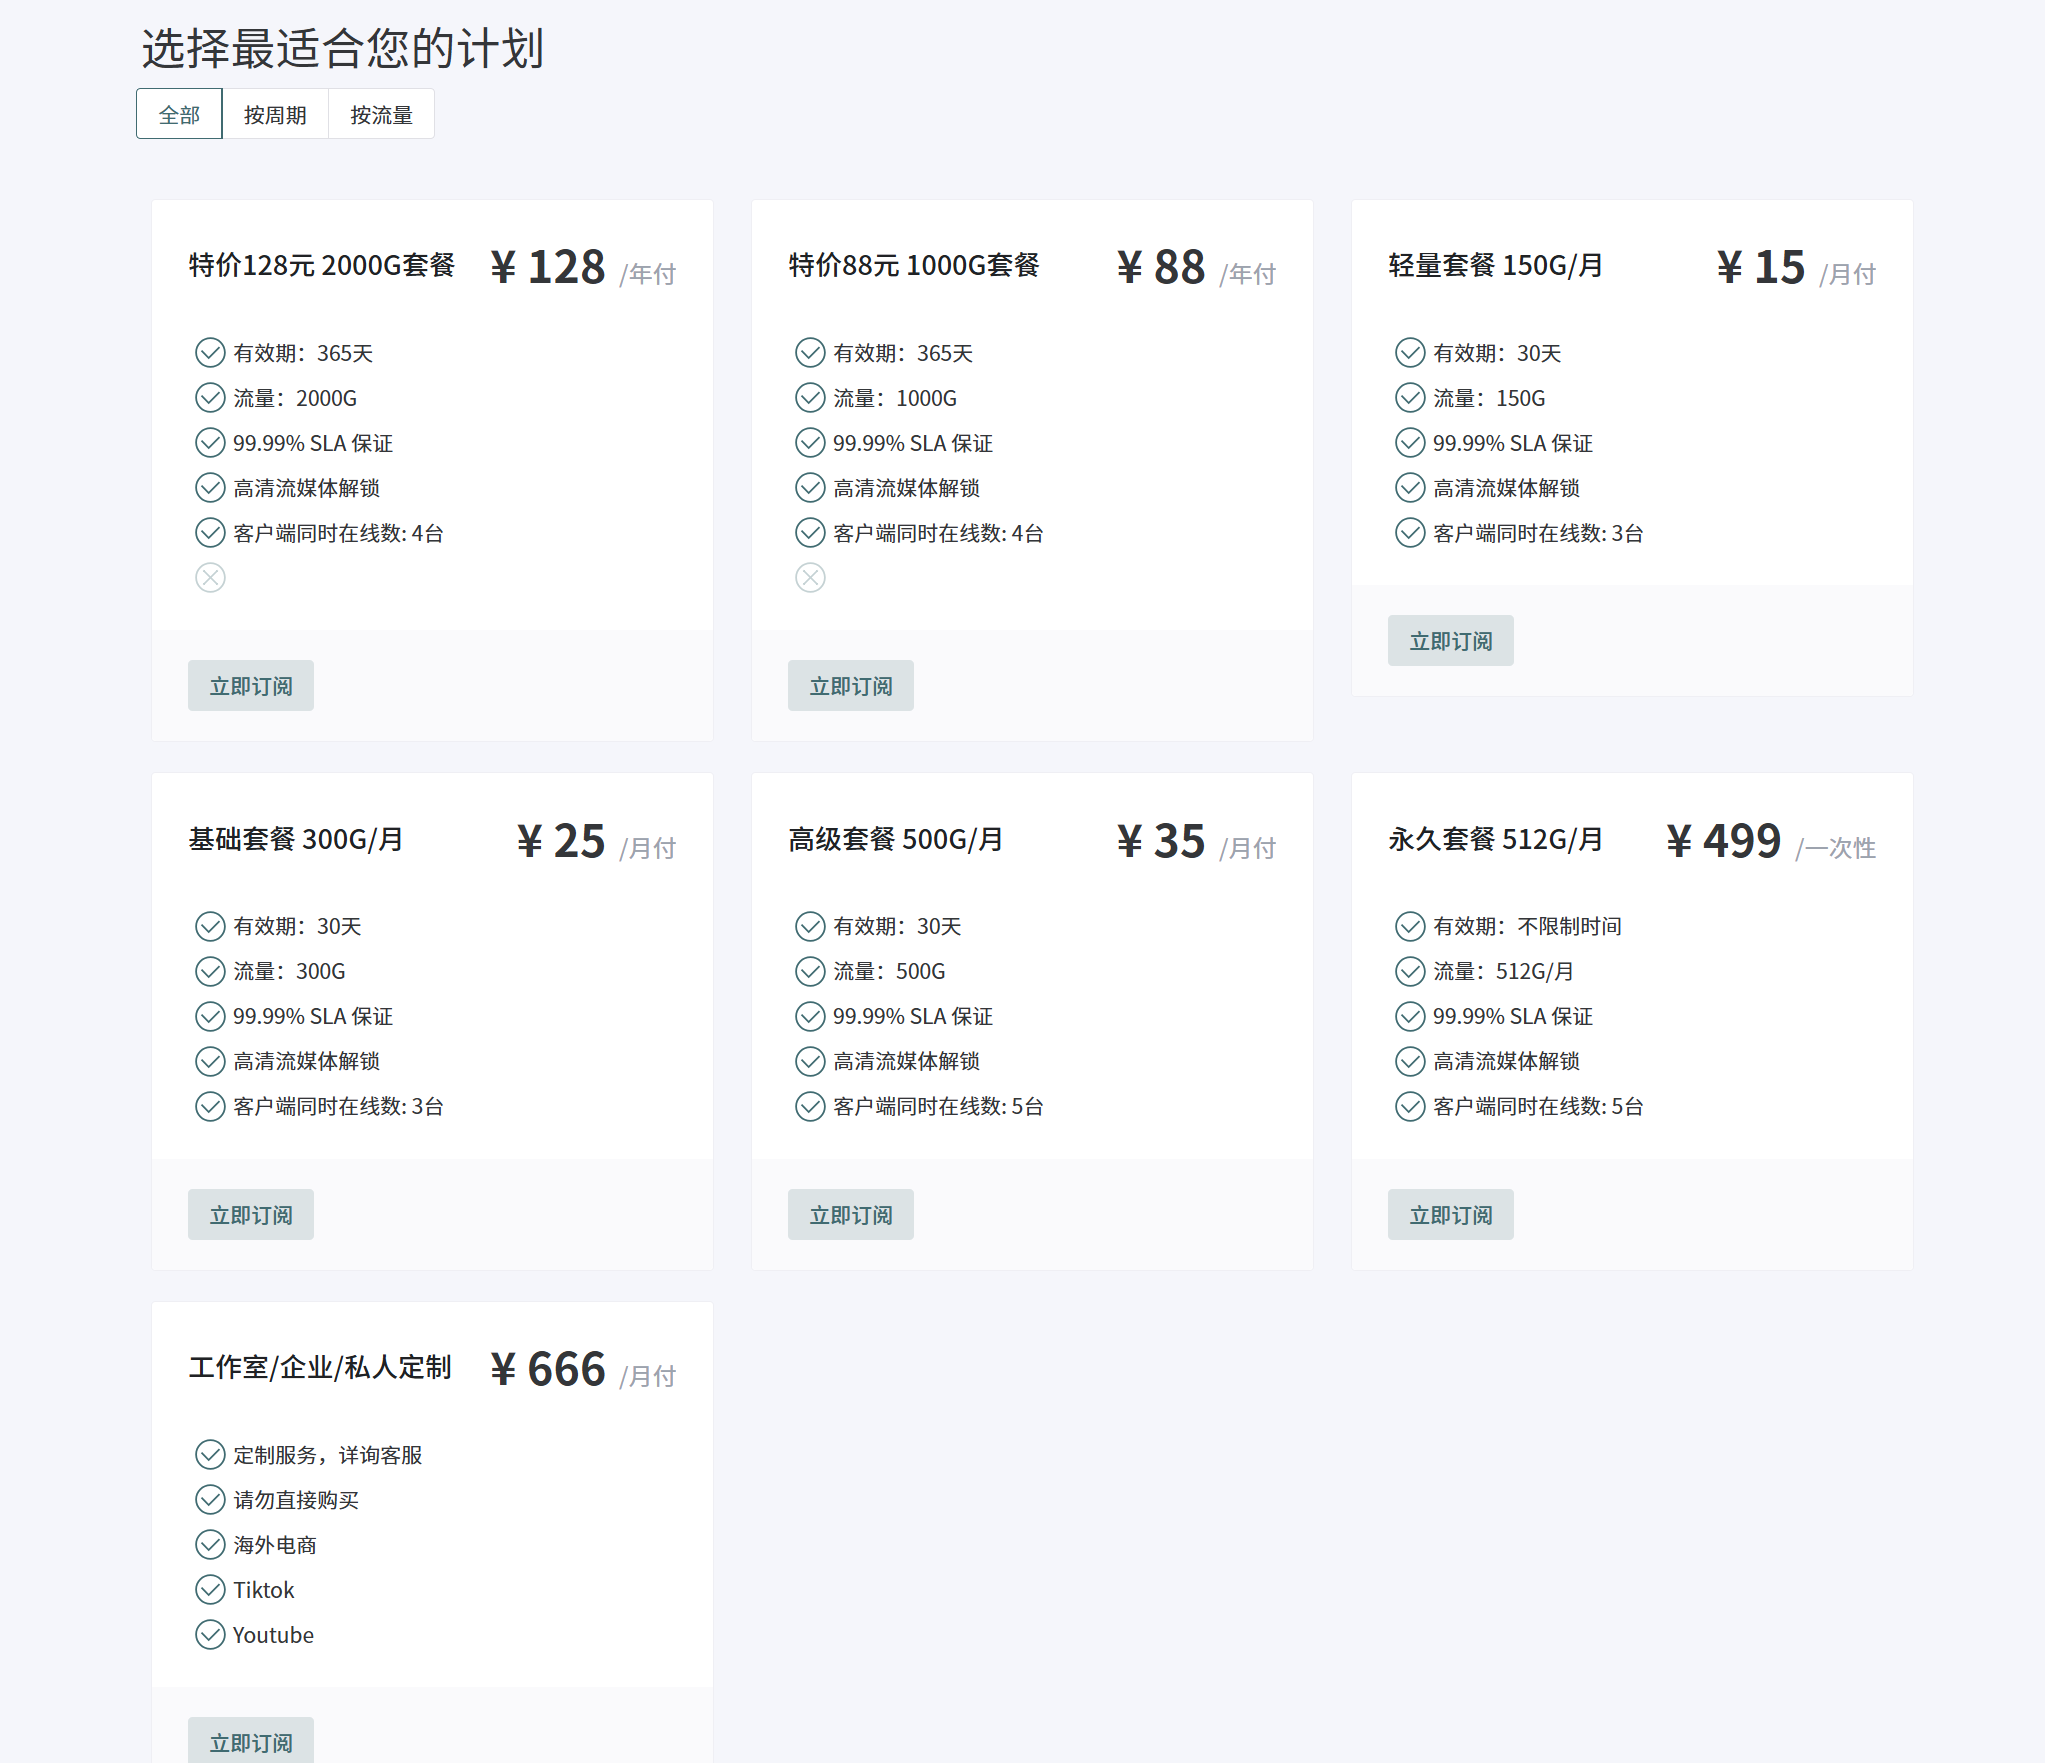Click 立即订阅 on 永久套餐 512G/月

coord(1451,1215)
